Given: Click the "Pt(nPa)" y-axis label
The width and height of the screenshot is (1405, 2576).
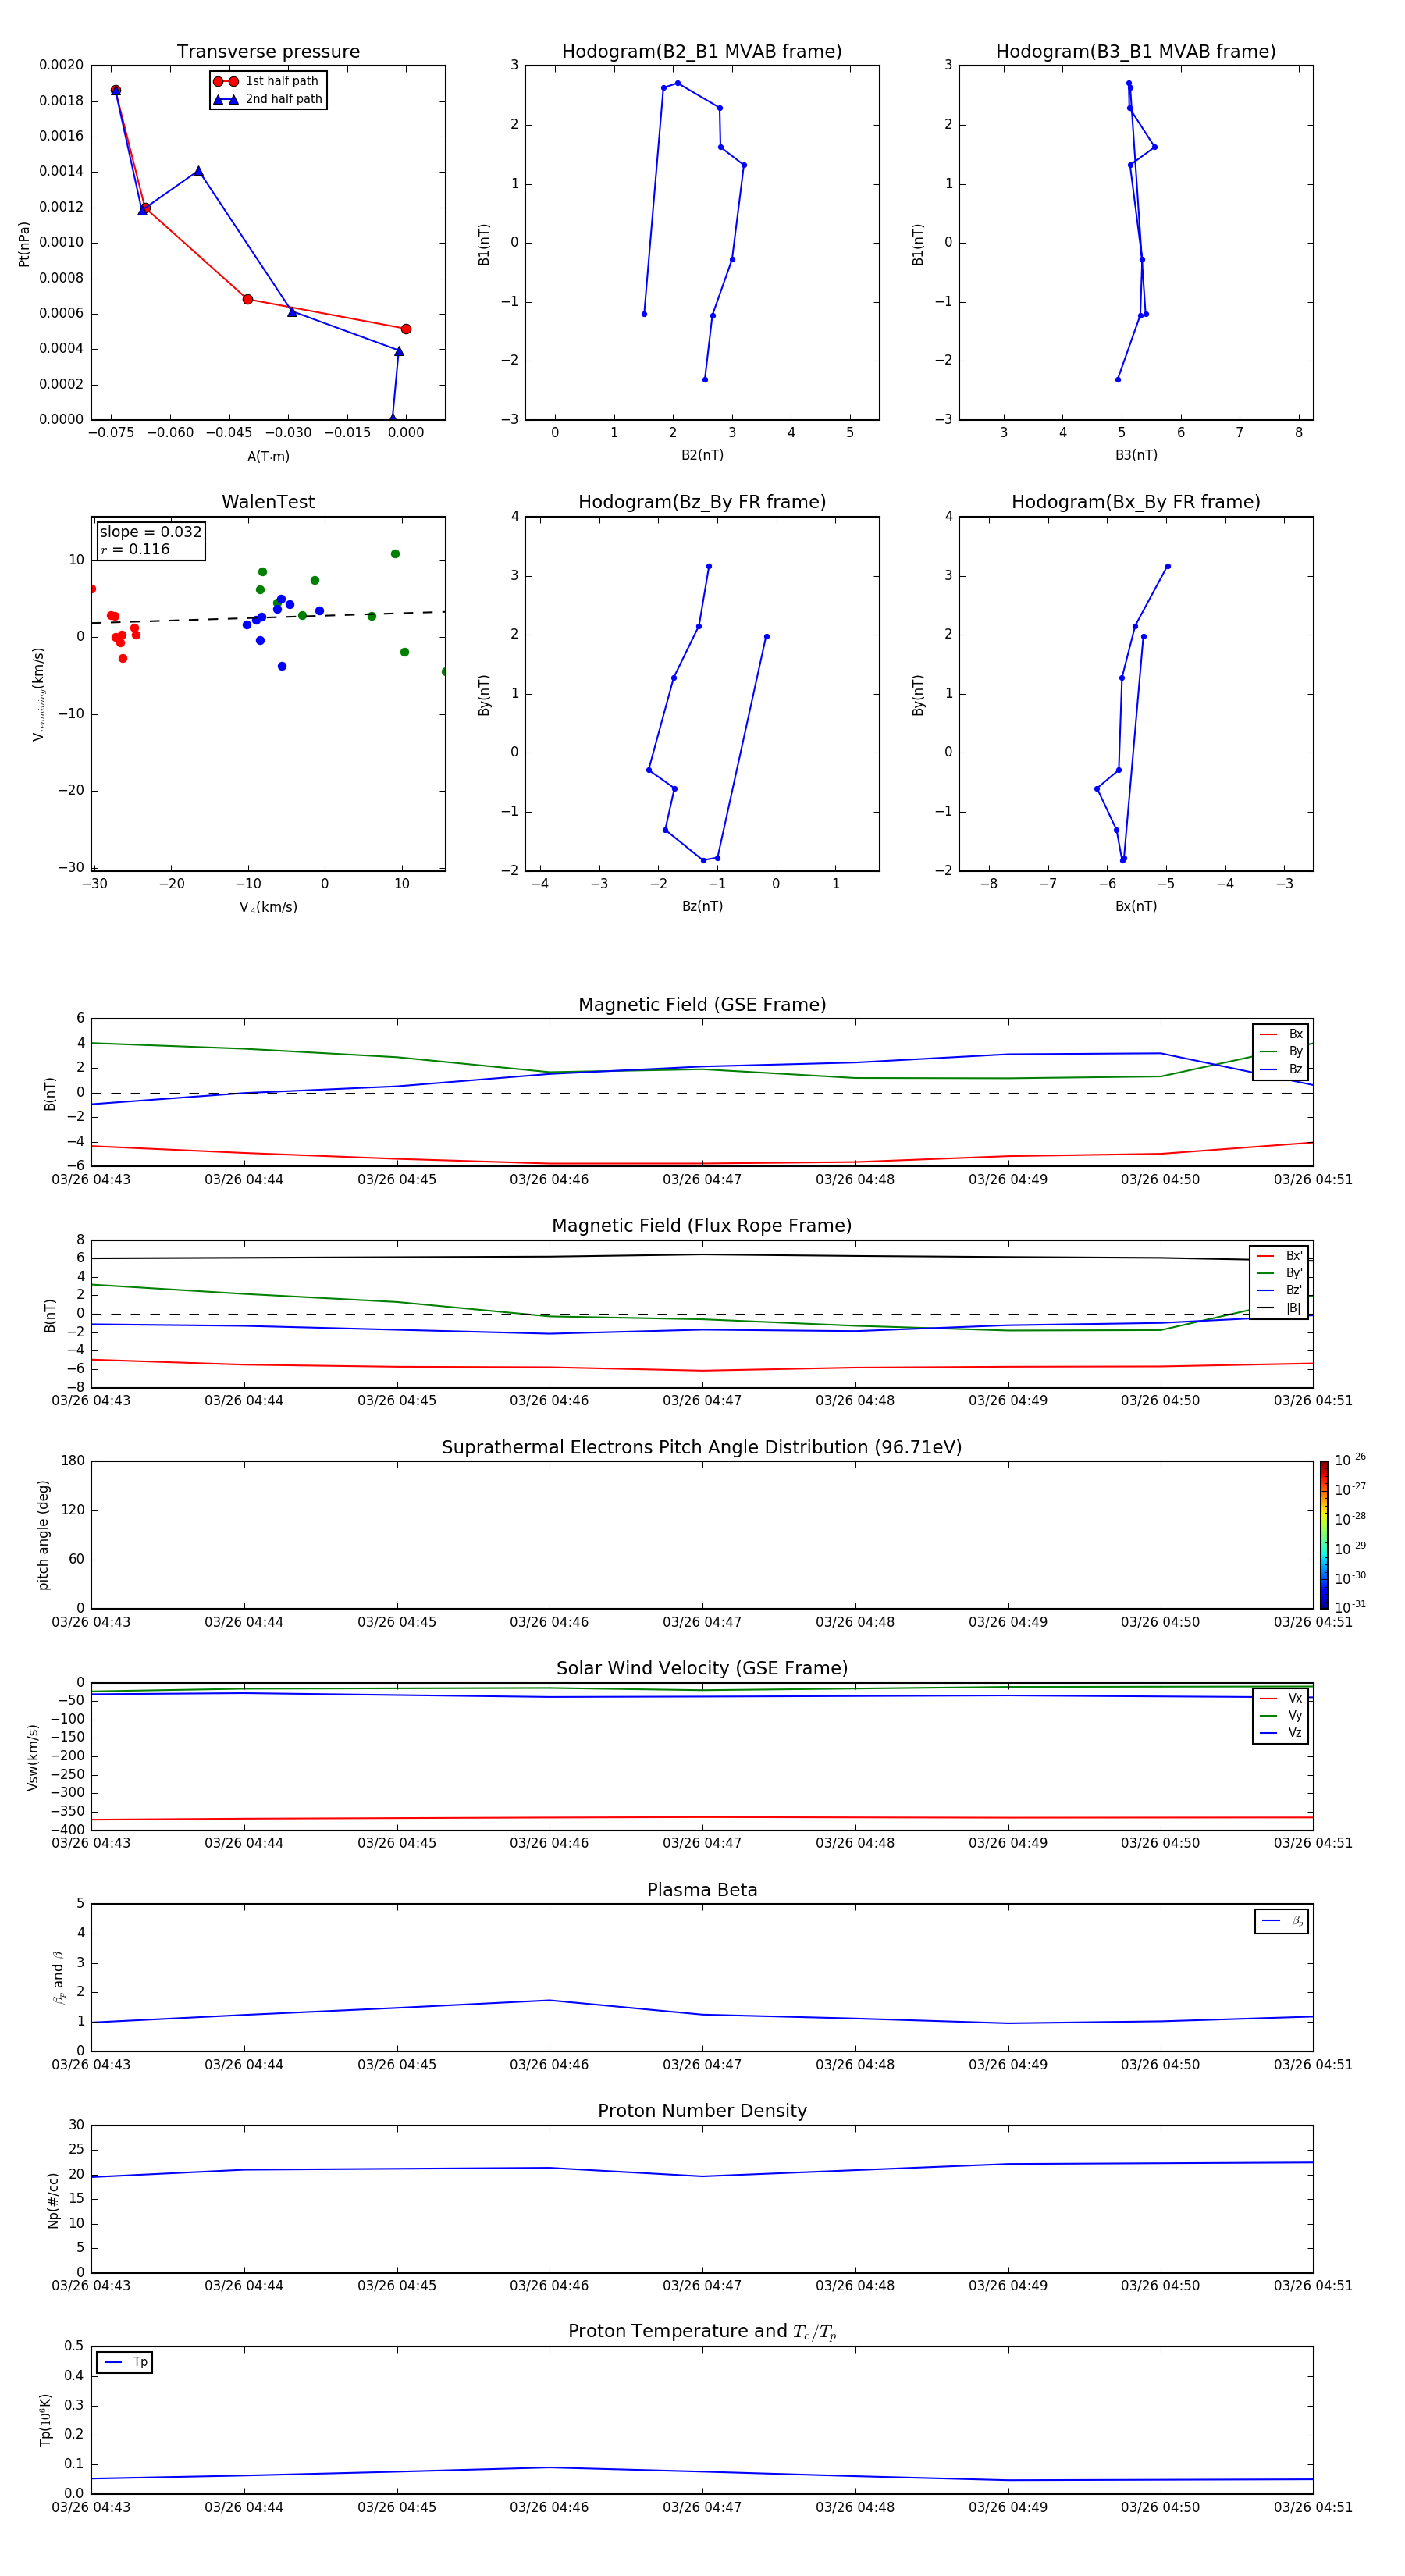Looking at the screenshot, I should click(x=24, y=244).
